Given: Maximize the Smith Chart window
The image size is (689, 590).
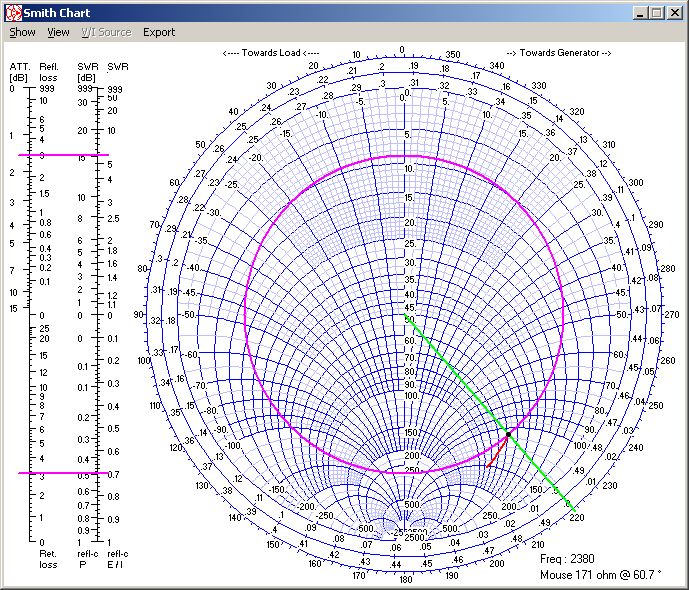Looking at the screenshot, I should point(657,12).
